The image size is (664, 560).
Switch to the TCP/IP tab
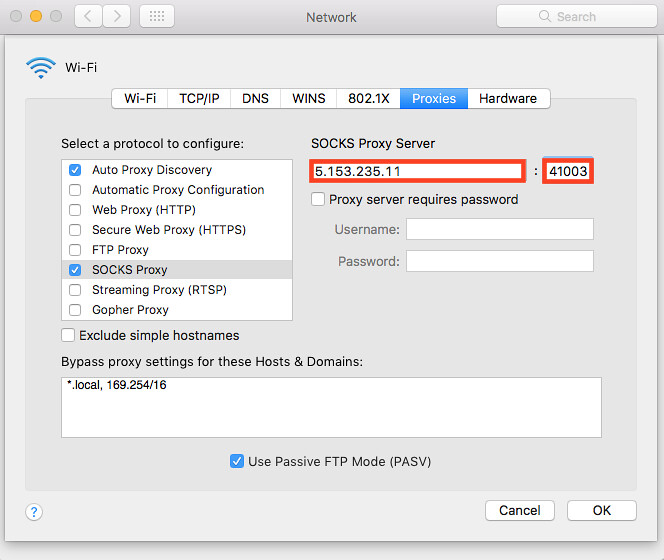pyautogui.click(x=199, y=98)
